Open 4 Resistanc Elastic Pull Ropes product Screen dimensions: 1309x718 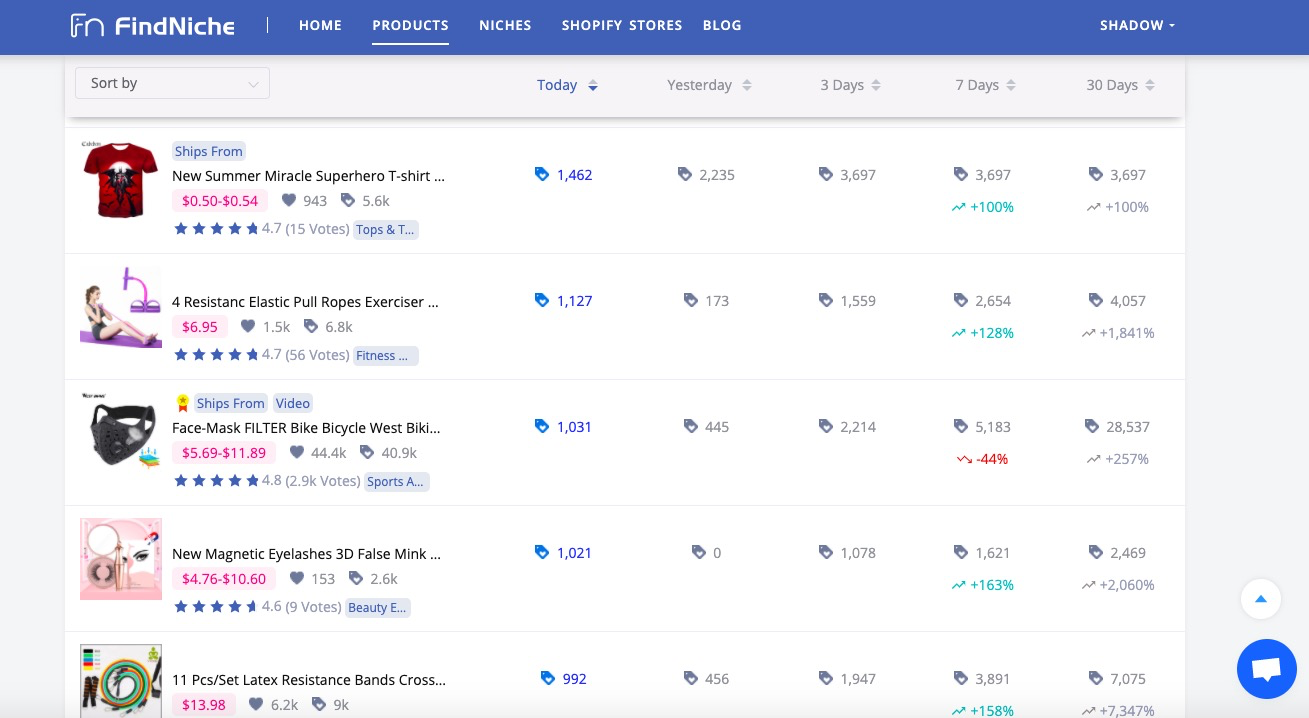point(305,302)
